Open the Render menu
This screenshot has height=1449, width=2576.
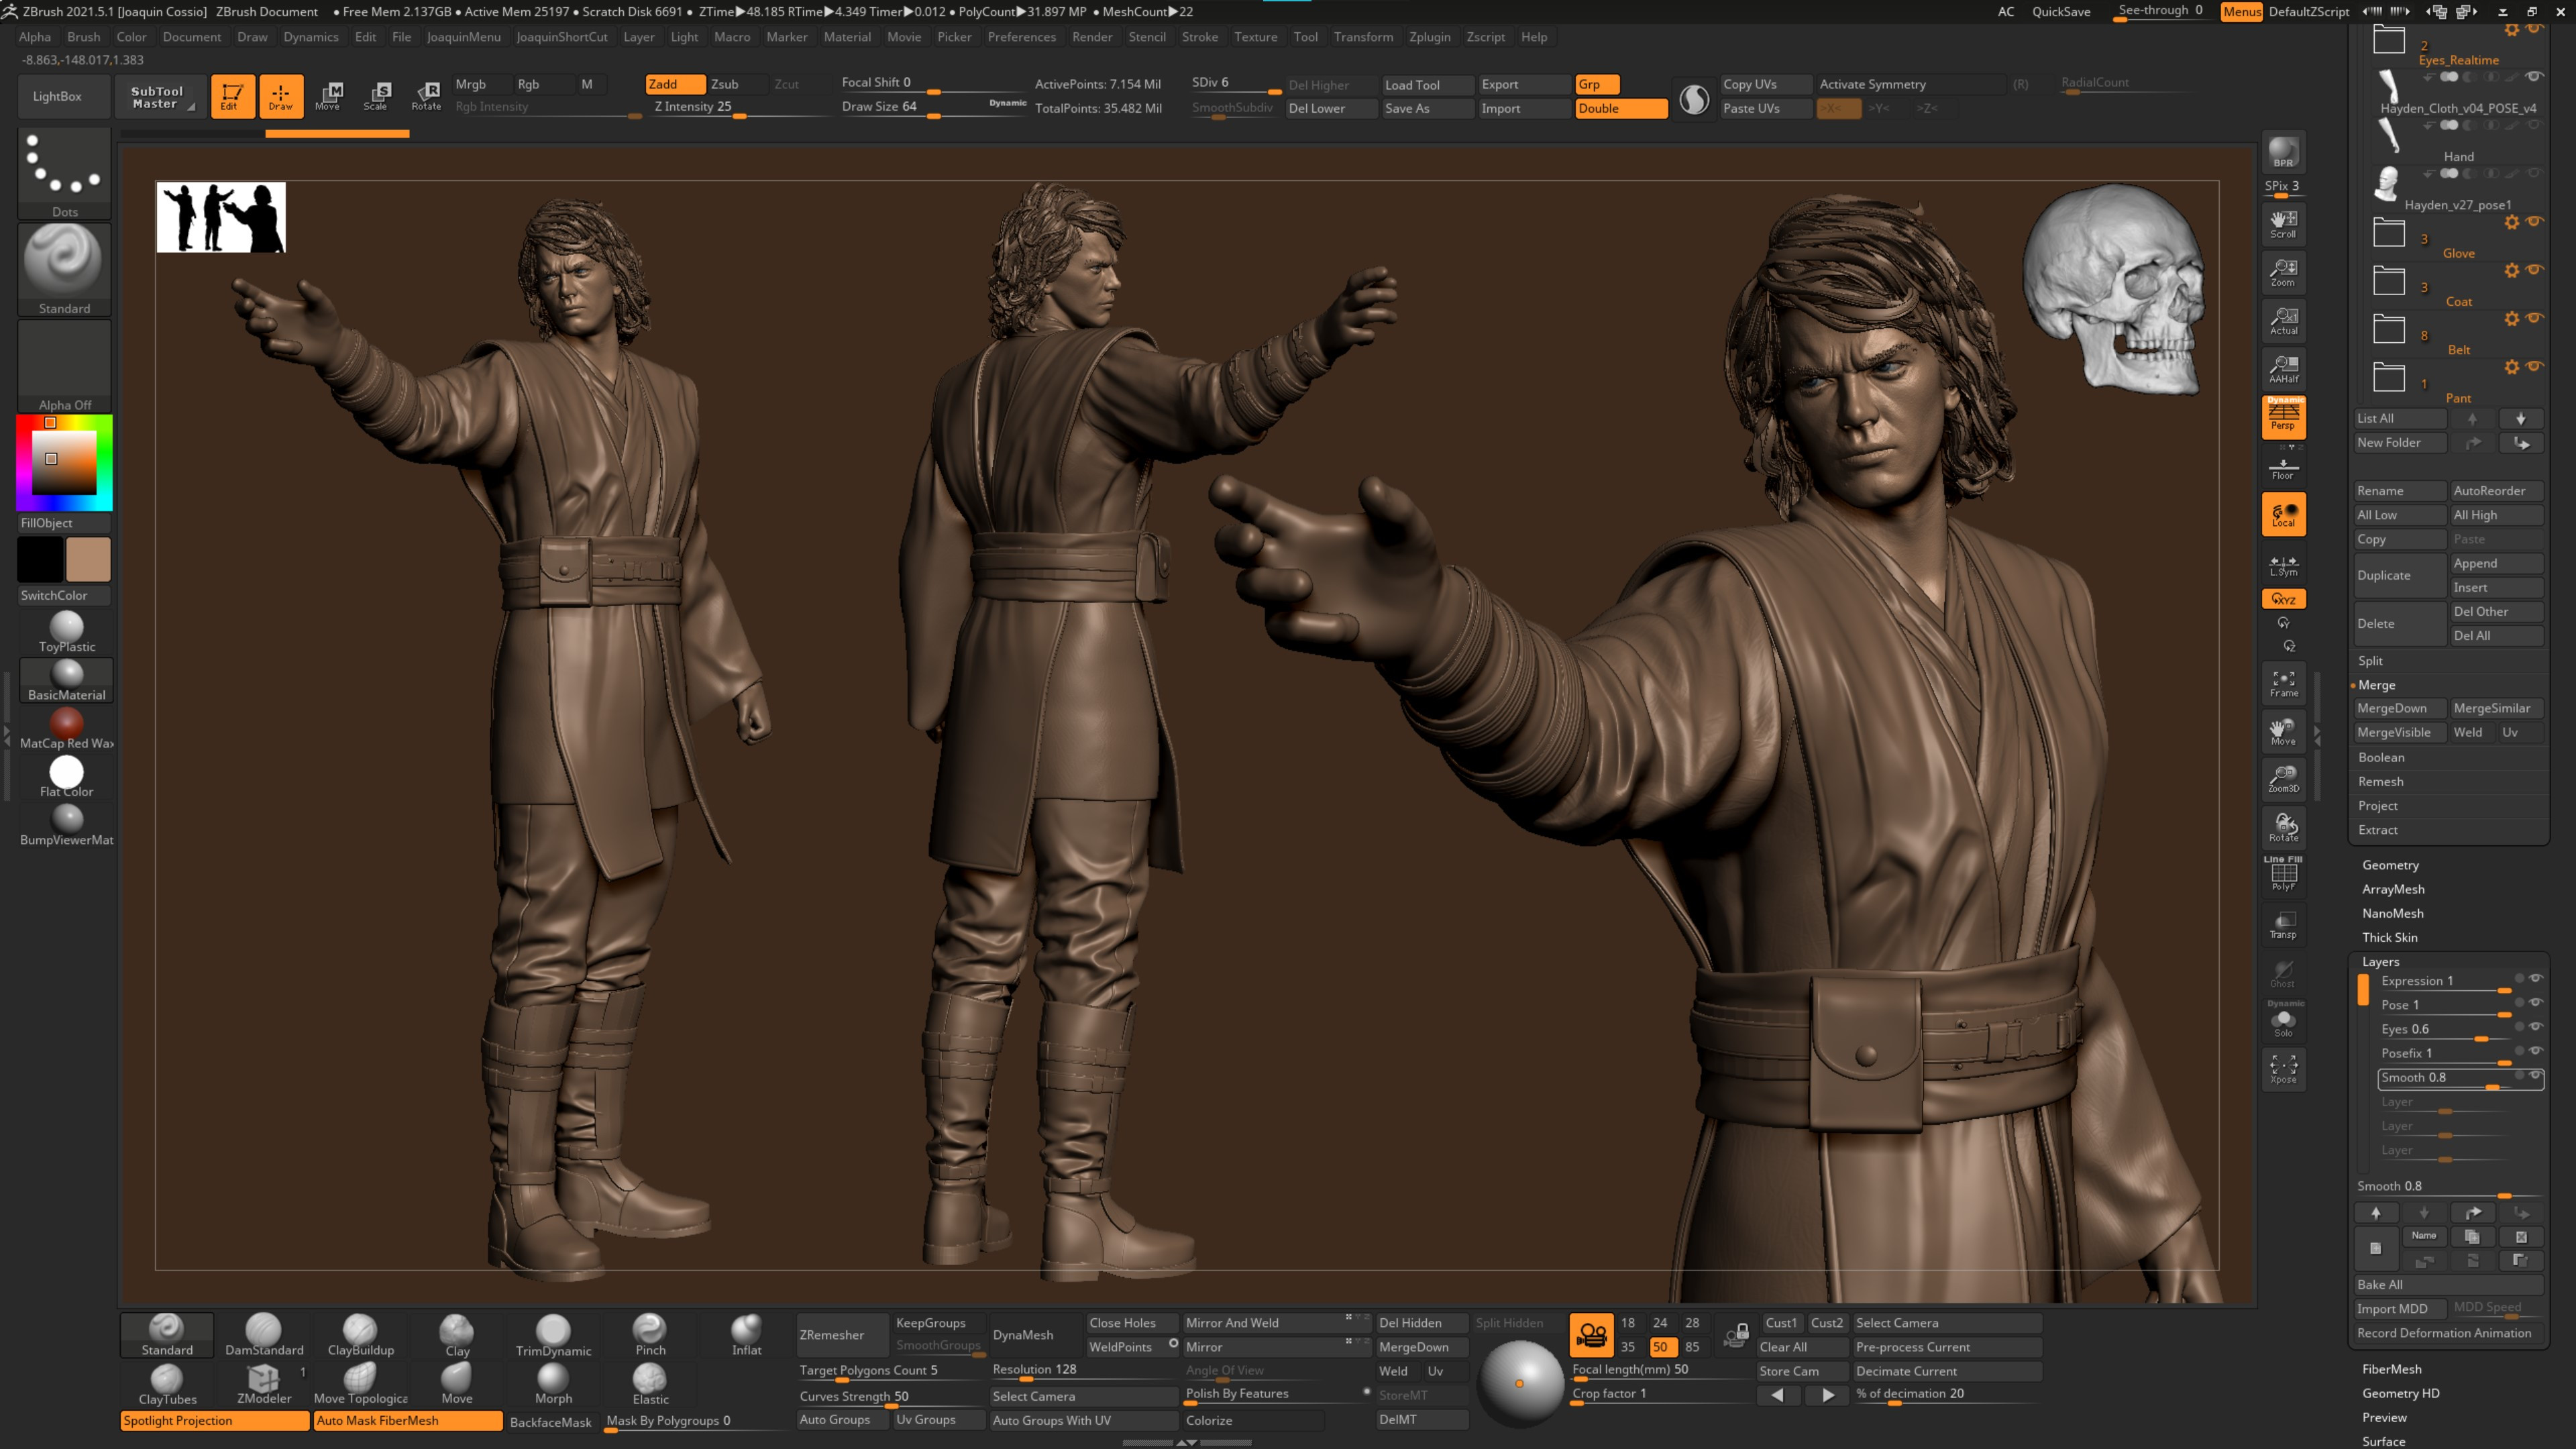point(1092,37)
